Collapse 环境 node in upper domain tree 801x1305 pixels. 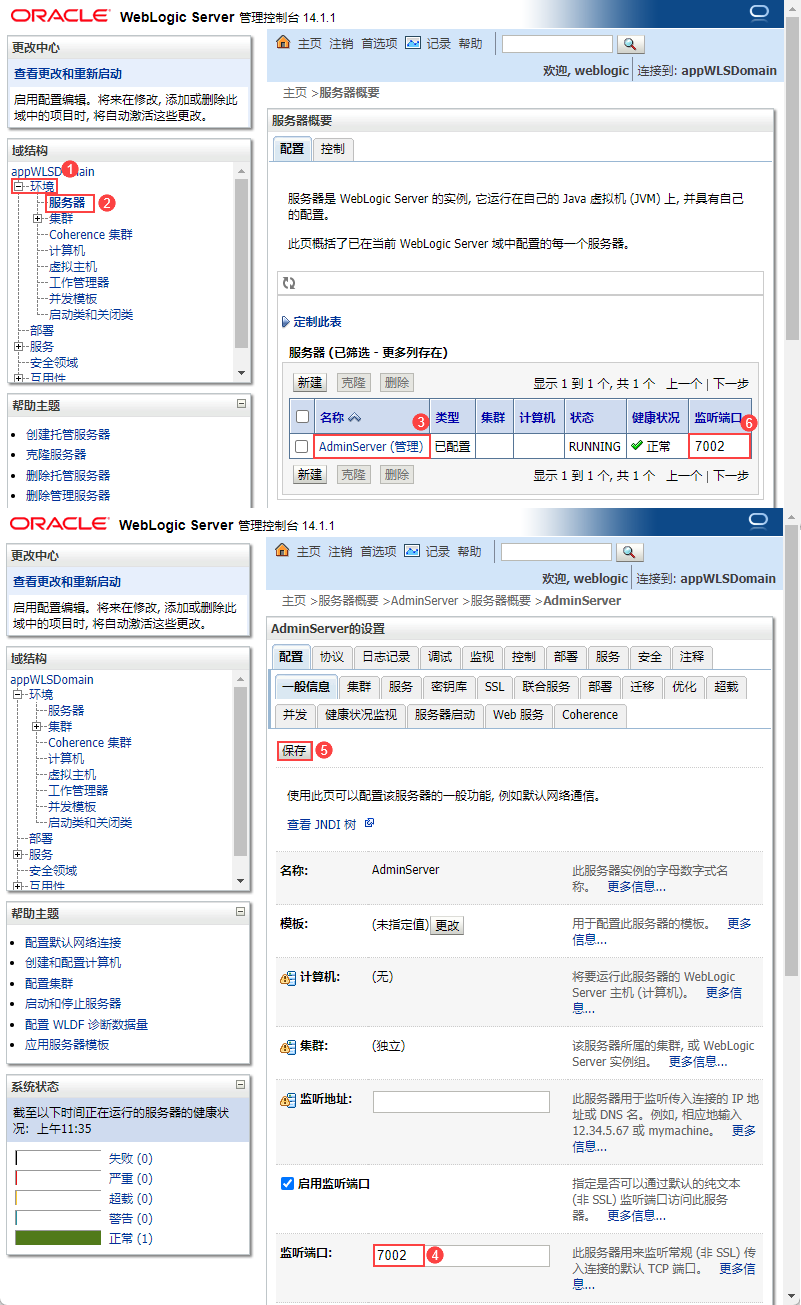point(18,187)
